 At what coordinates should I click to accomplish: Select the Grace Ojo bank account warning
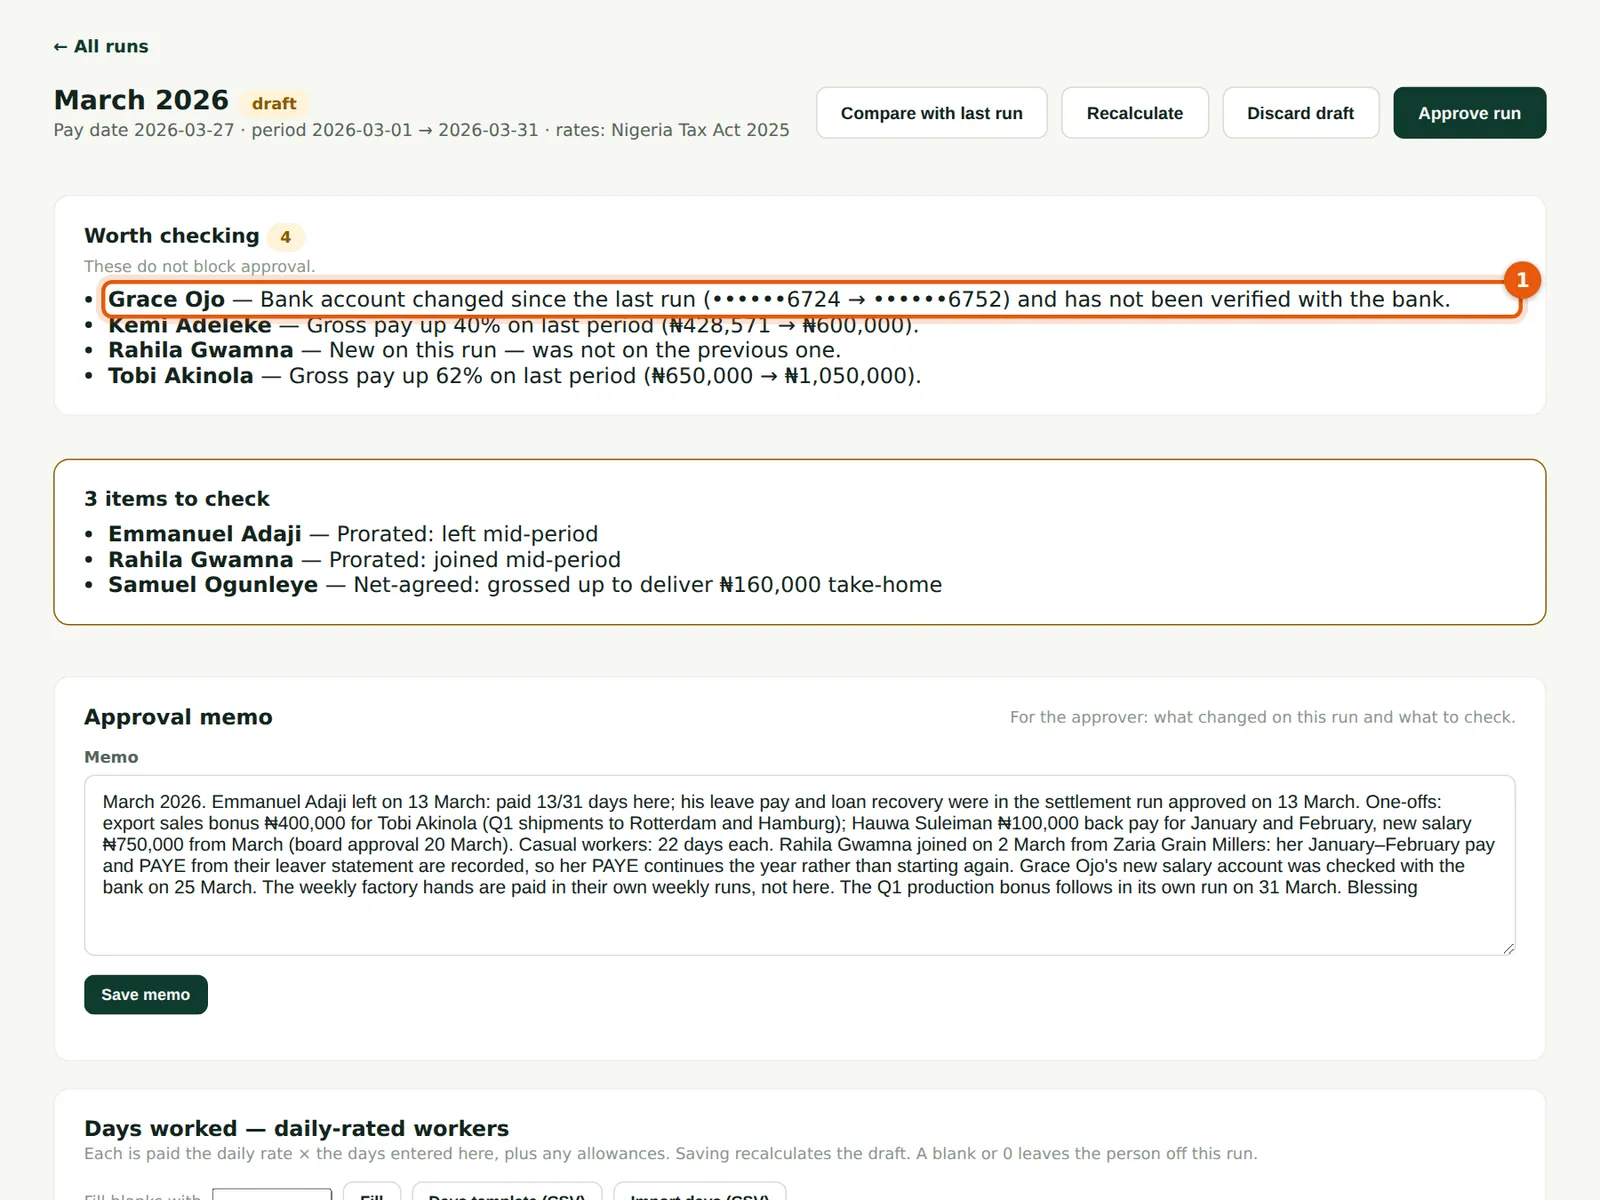click(x=811, y=299)
